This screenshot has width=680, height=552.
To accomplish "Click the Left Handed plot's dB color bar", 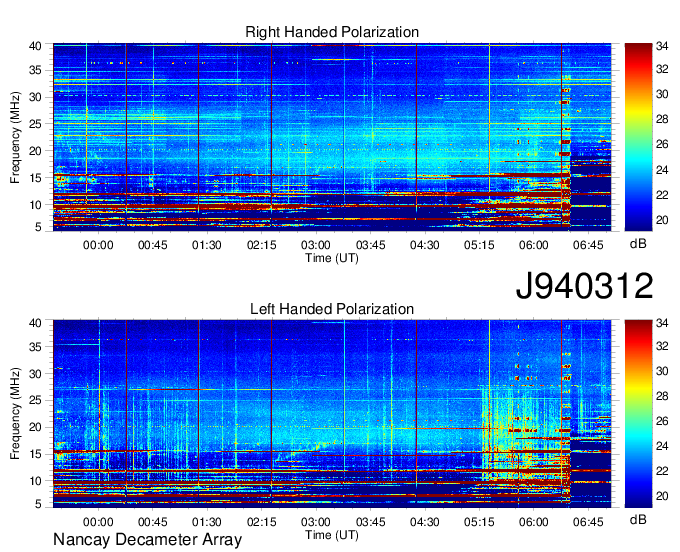I will 638,414.
